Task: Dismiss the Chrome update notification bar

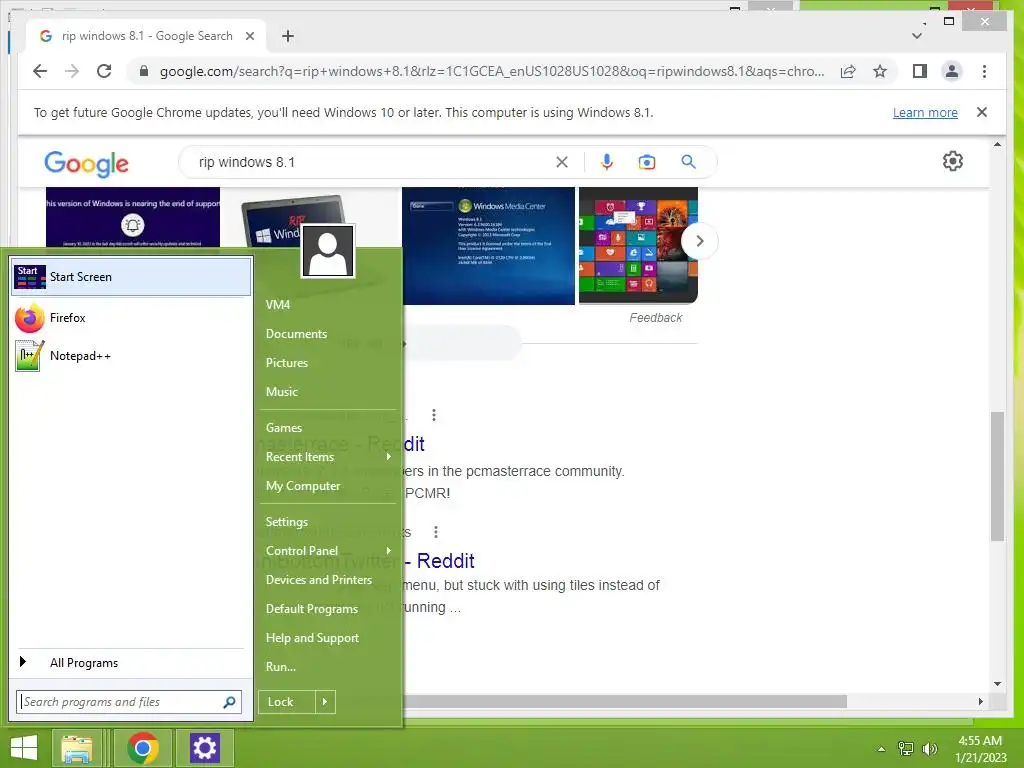Action: click(x=982, y=112)
